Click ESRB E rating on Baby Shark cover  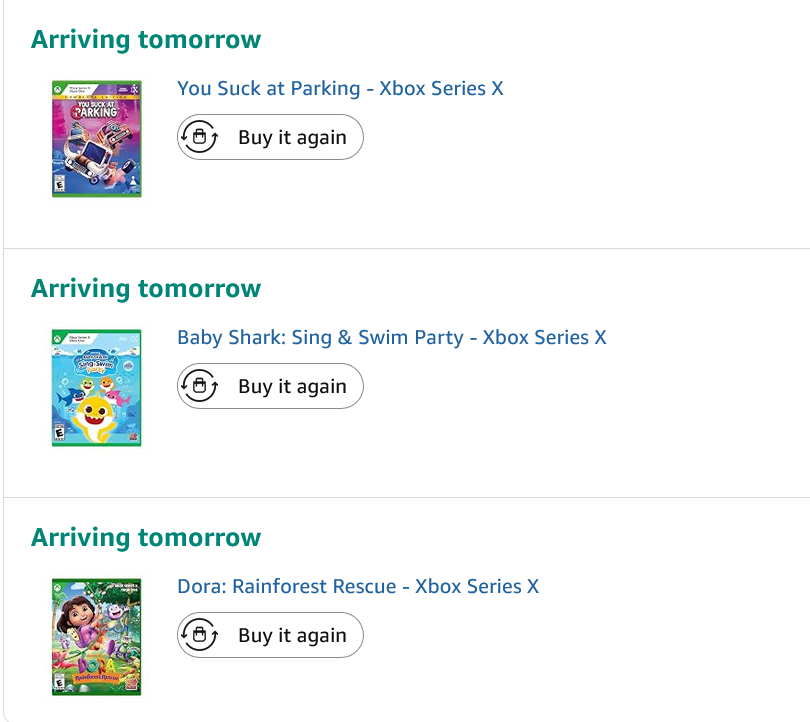point(59,433)
